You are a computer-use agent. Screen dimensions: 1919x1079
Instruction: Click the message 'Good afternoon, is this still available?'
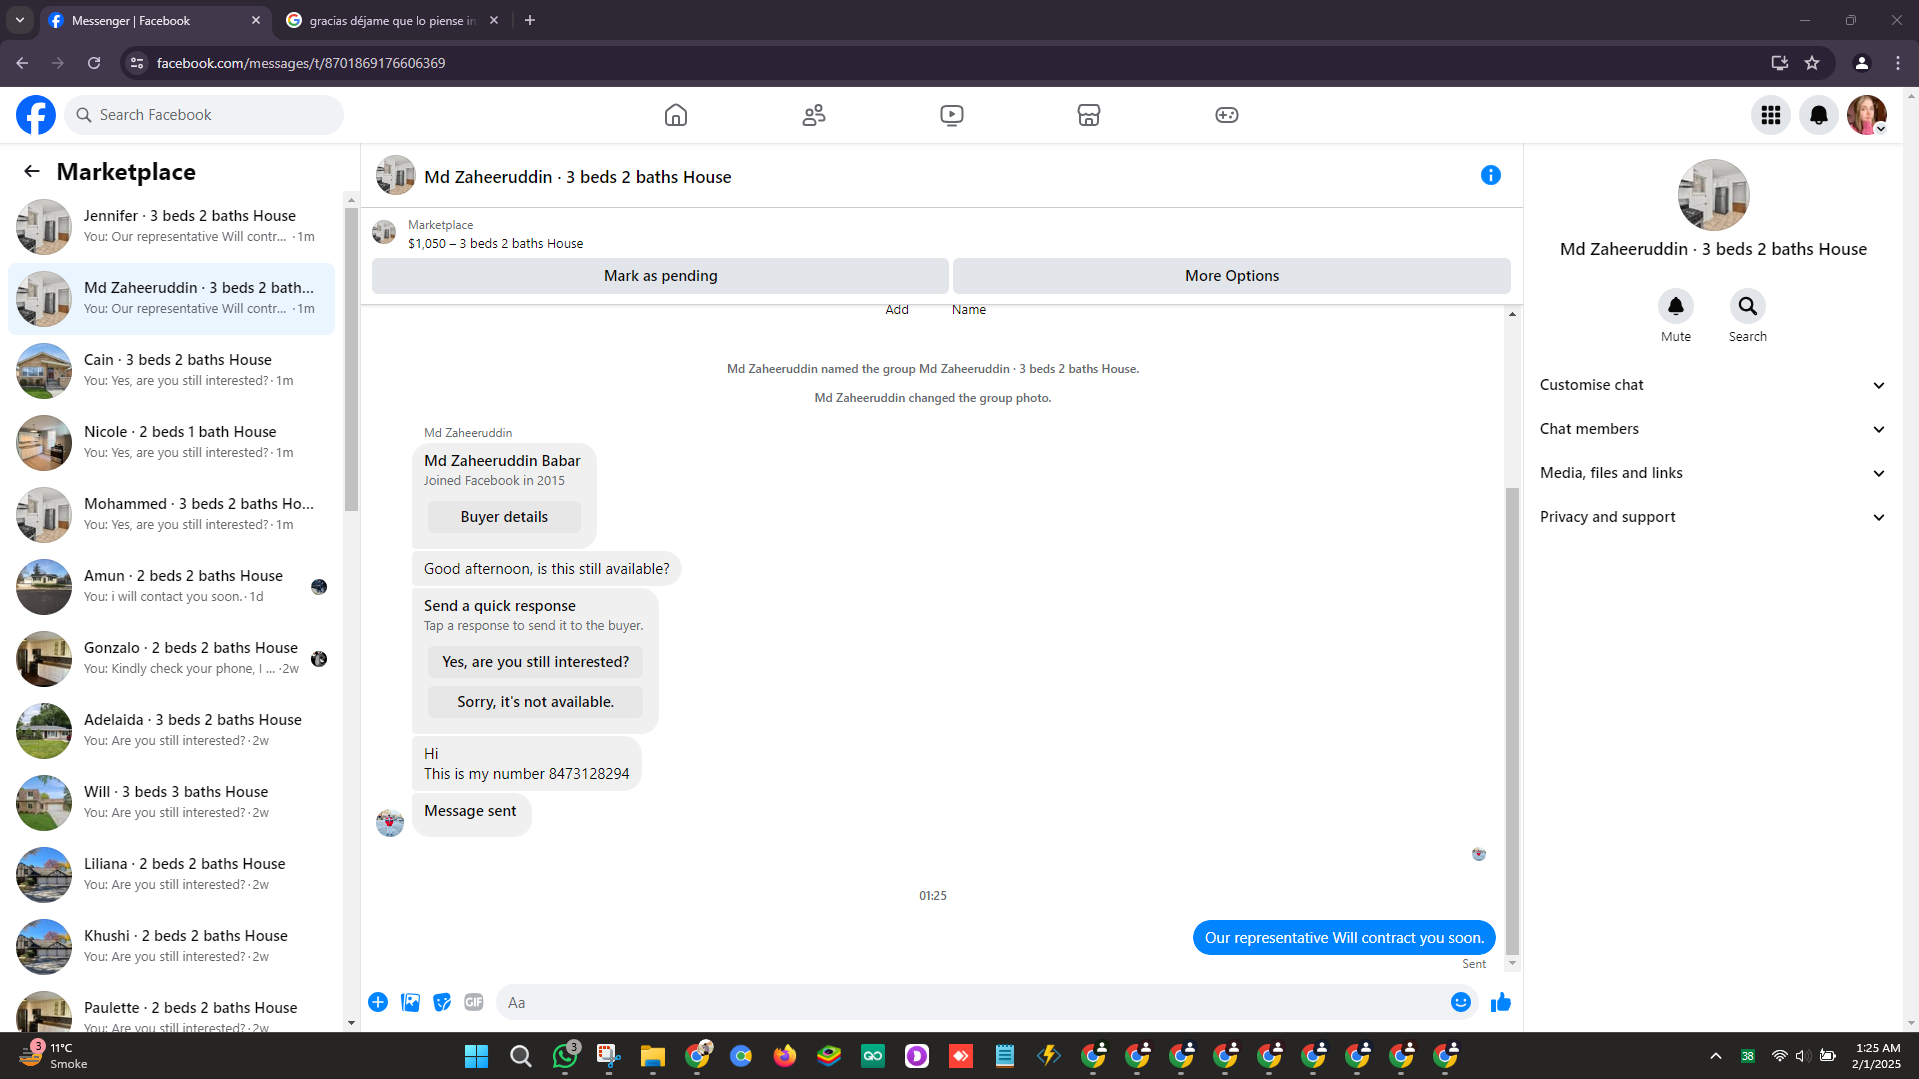(547, 569)
